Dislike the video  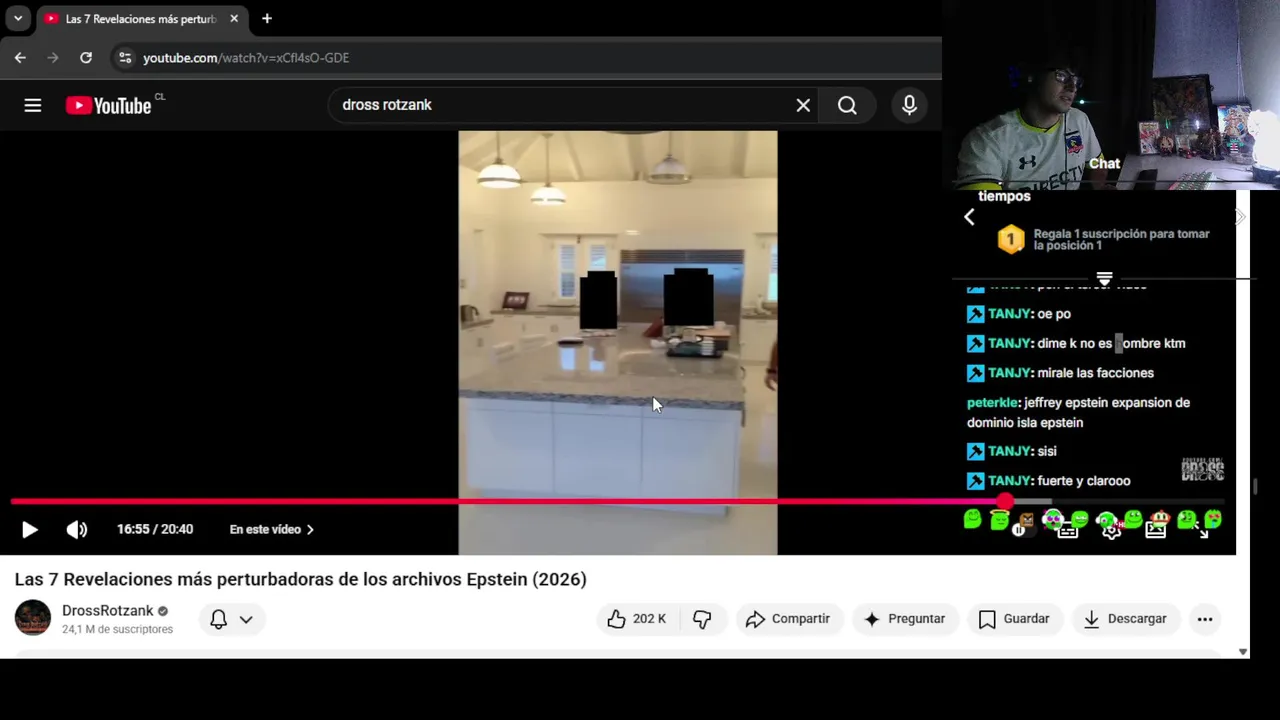pos(703,619)
